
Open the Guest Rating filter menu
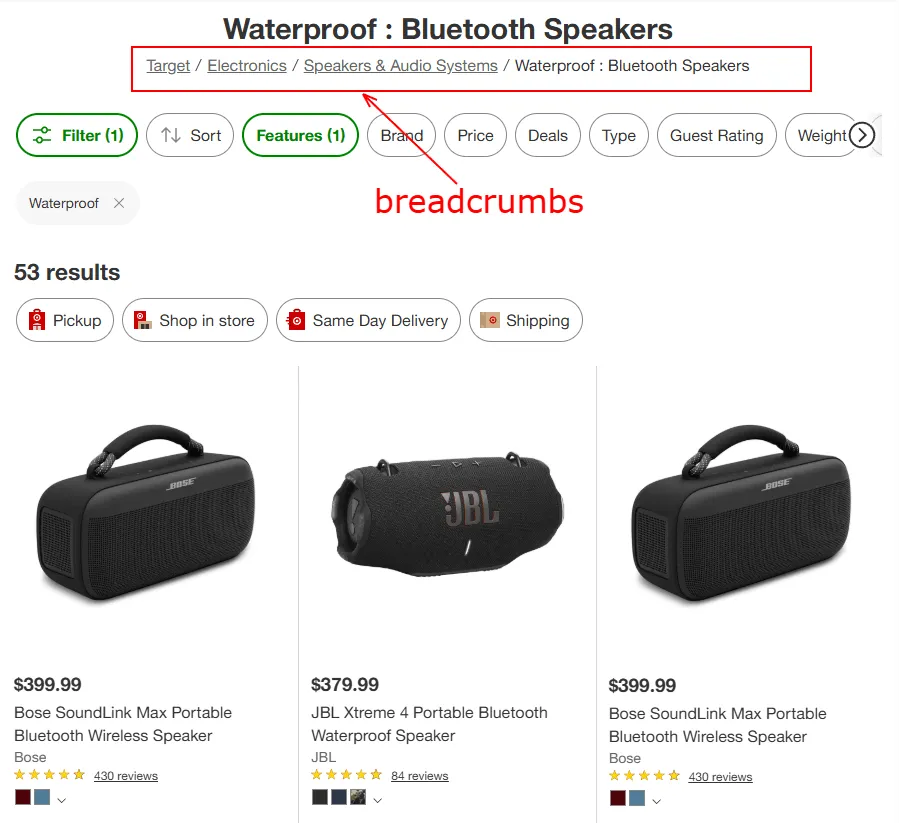[x=716, y=135]
